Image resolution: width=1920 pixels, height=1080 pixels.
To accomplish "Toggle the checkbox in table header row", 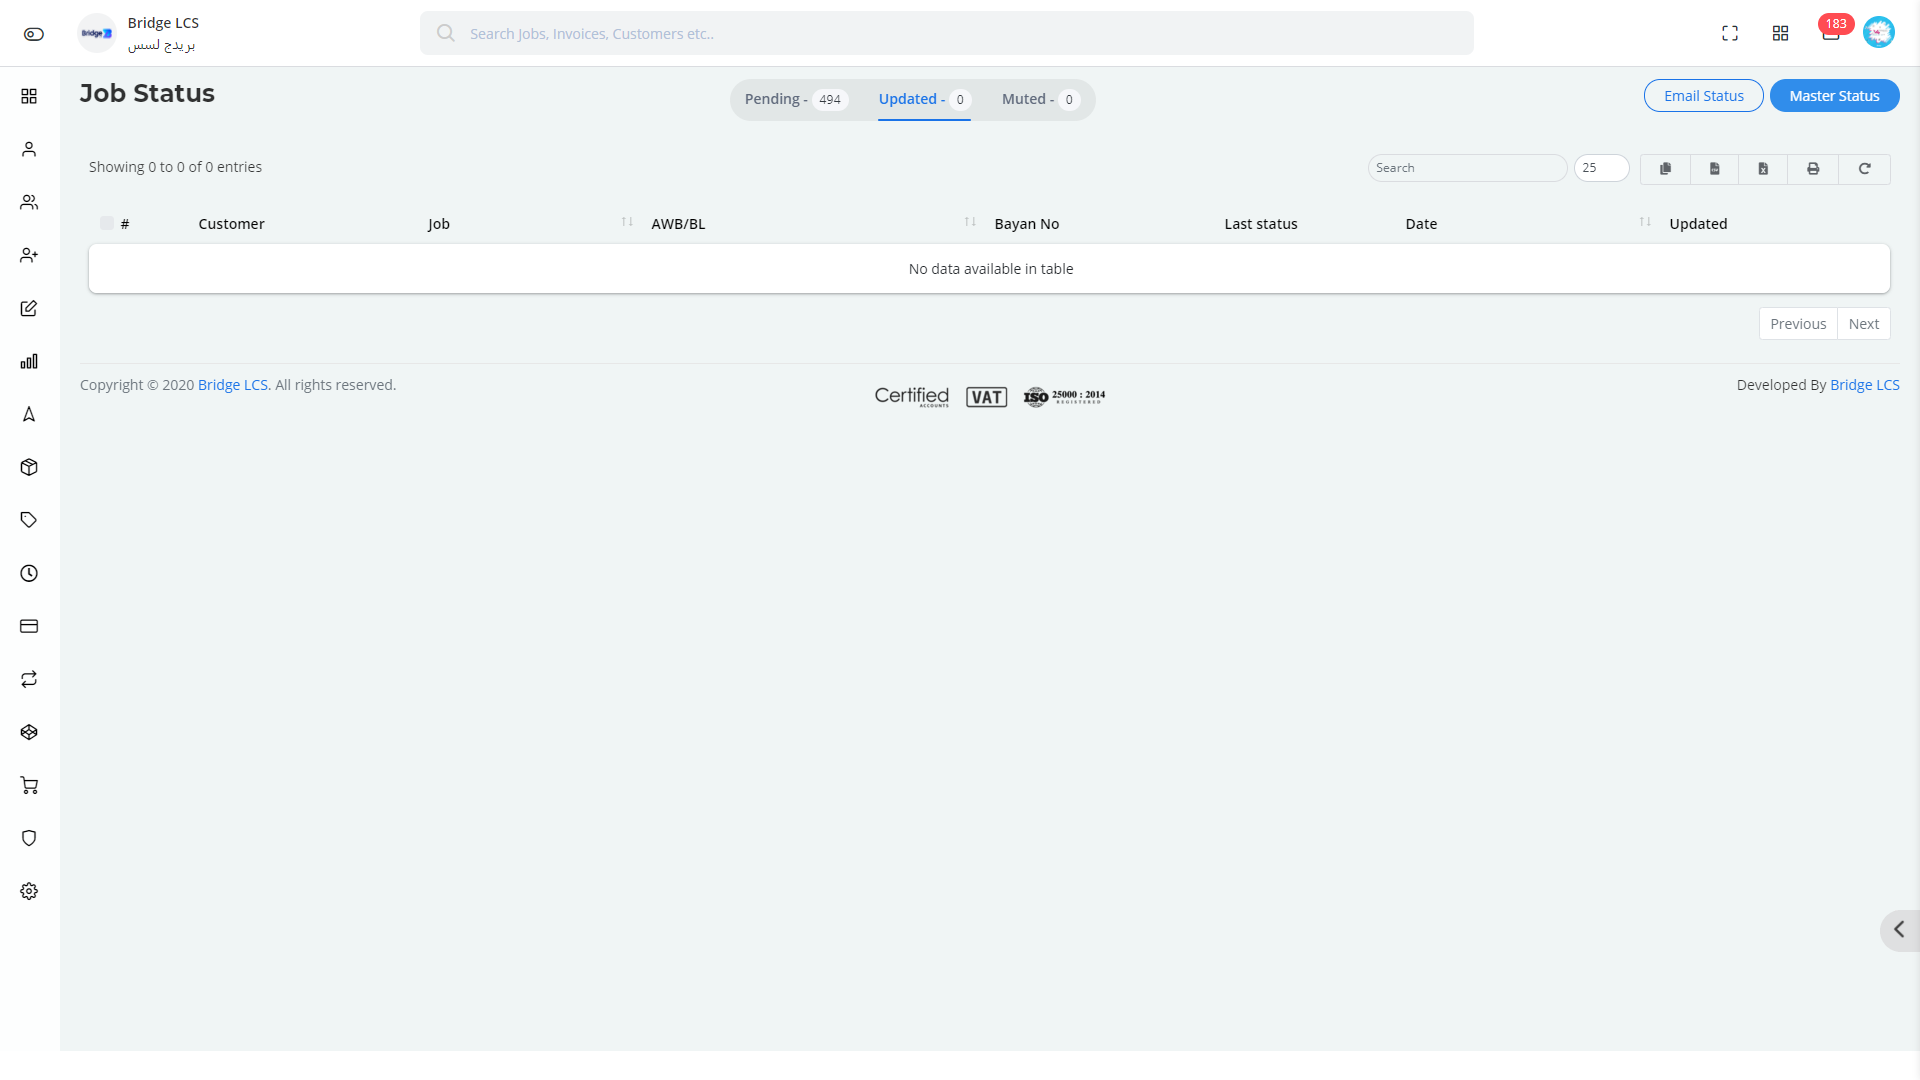I will tap(107, 222).
